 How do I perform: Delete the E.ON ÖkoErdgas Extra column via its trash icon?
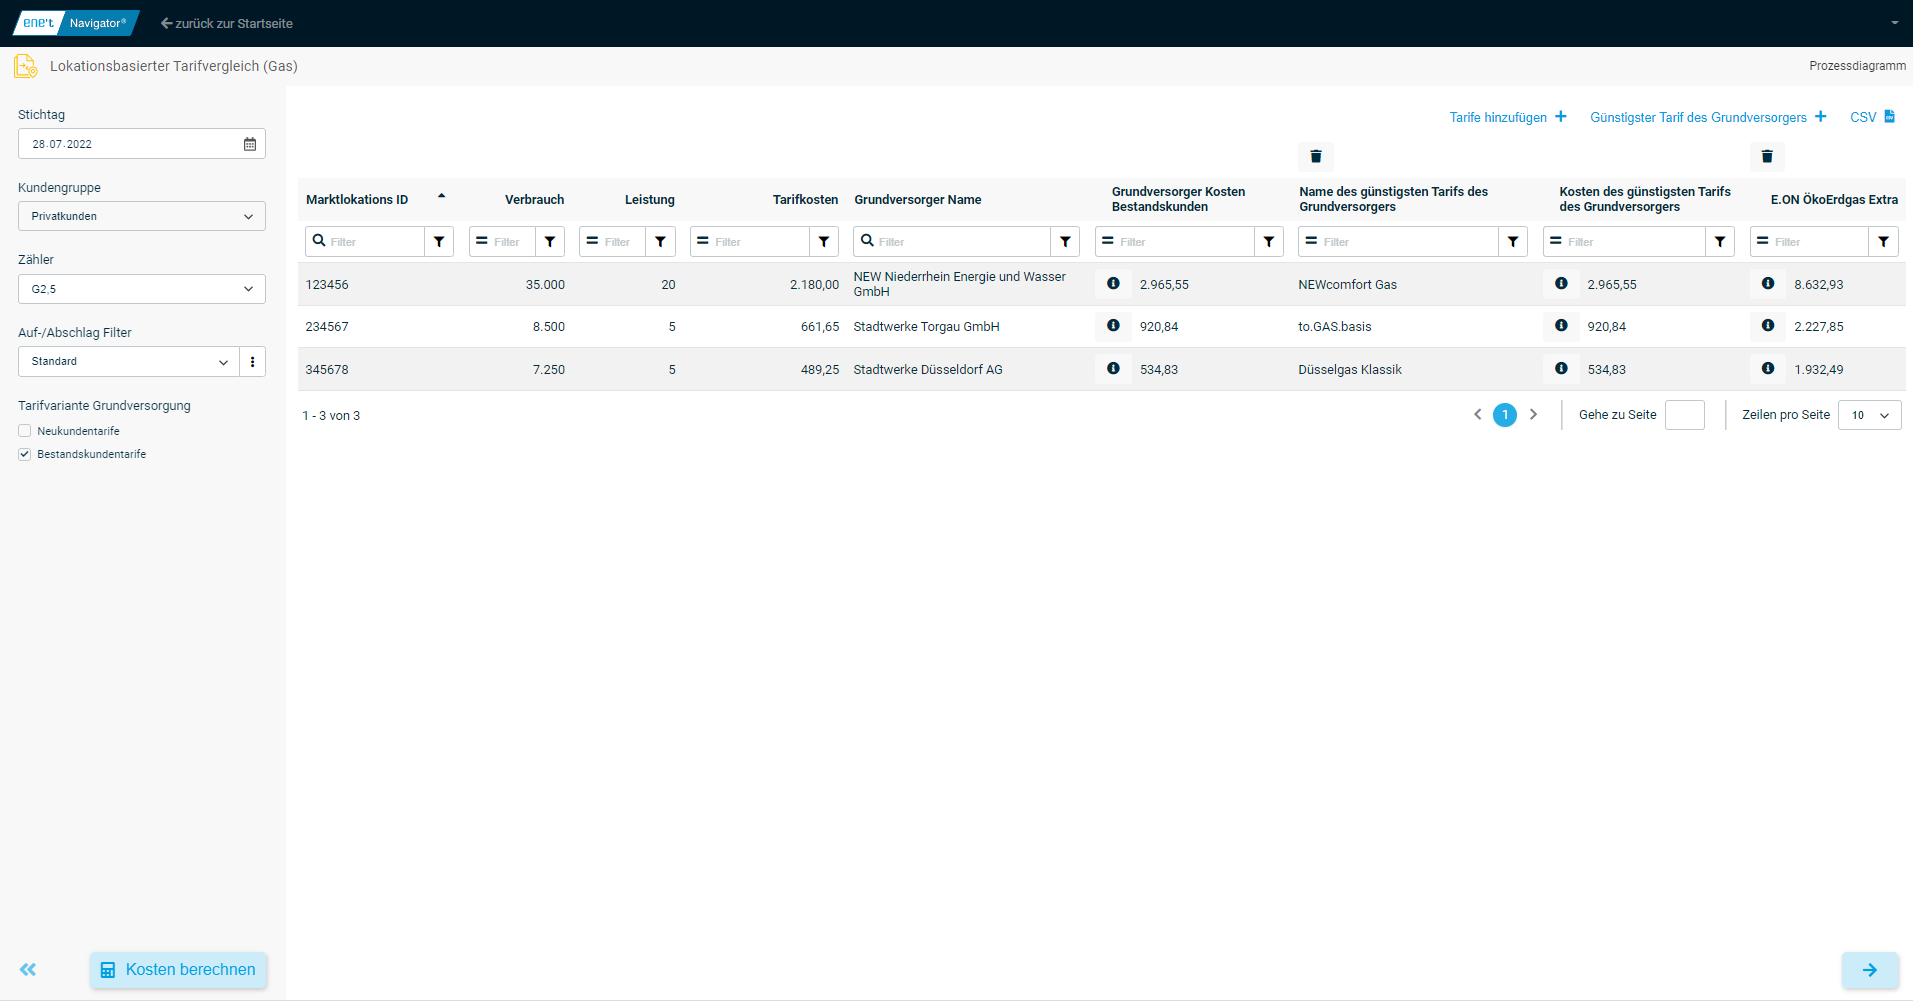pyautogui.click(x=1767, y=156)
